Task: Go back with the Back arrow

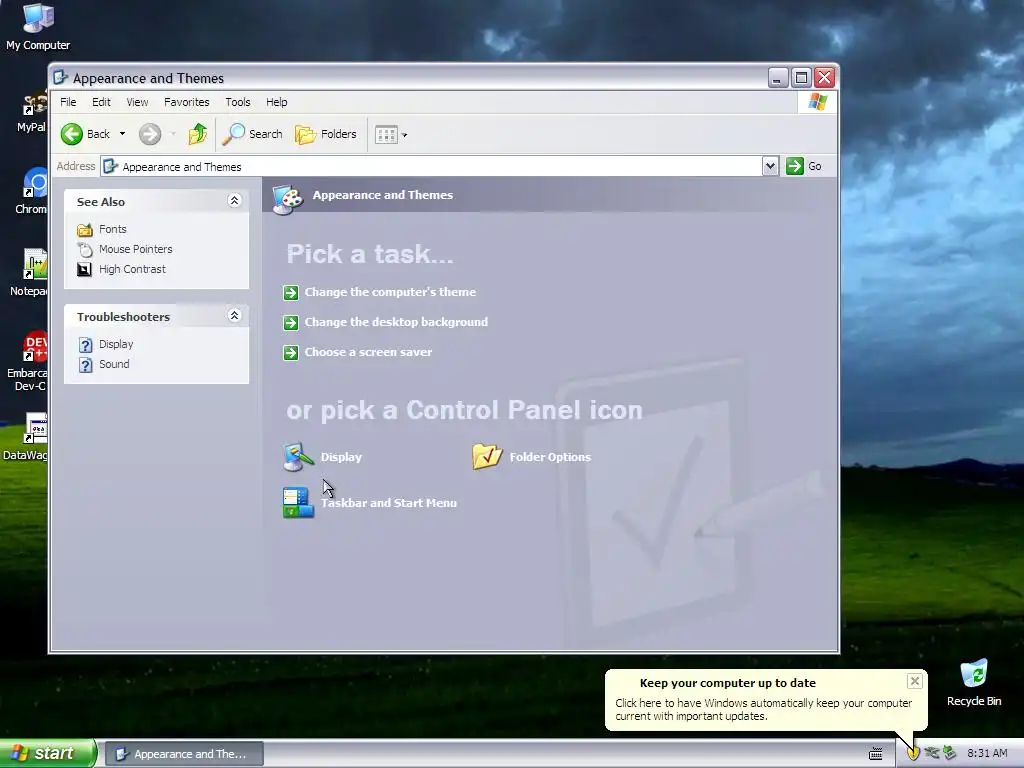Action: click(86, 134)
